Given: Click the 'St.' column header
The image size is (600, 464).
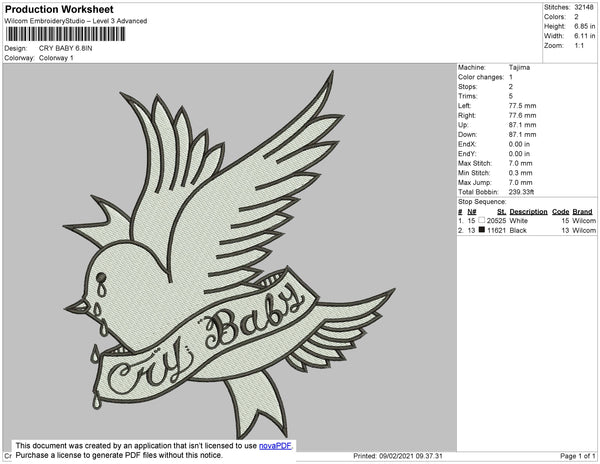Looking at the screenshot, I should 501,212.
